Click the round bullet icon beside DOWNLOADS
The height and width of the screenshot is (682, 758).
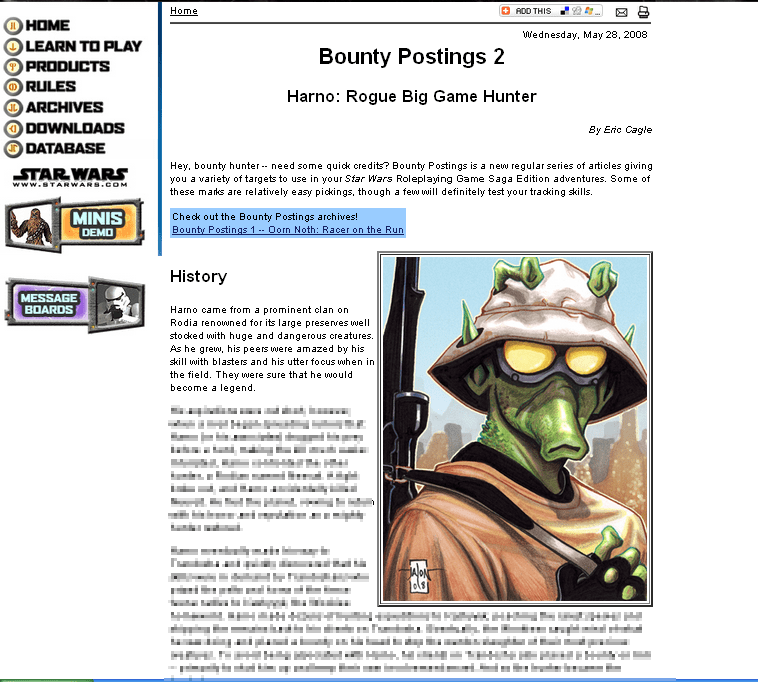point(13,129)
